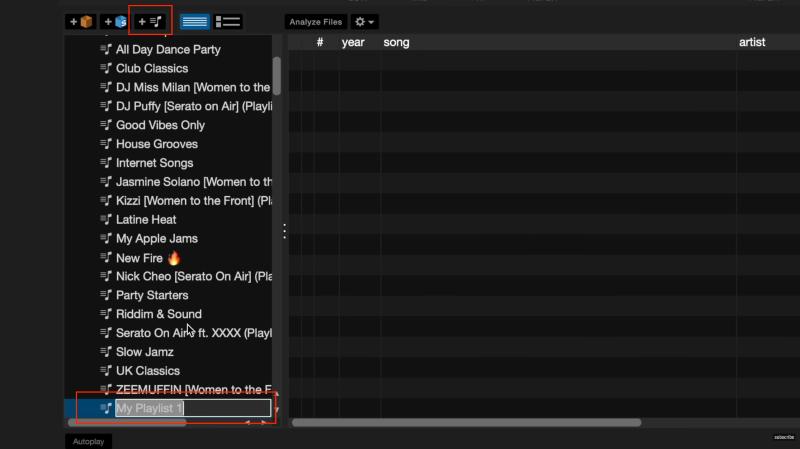Sort by the year column header
Image resolution: width=800 pixels, height=449 pixels.
pos(353,42)
